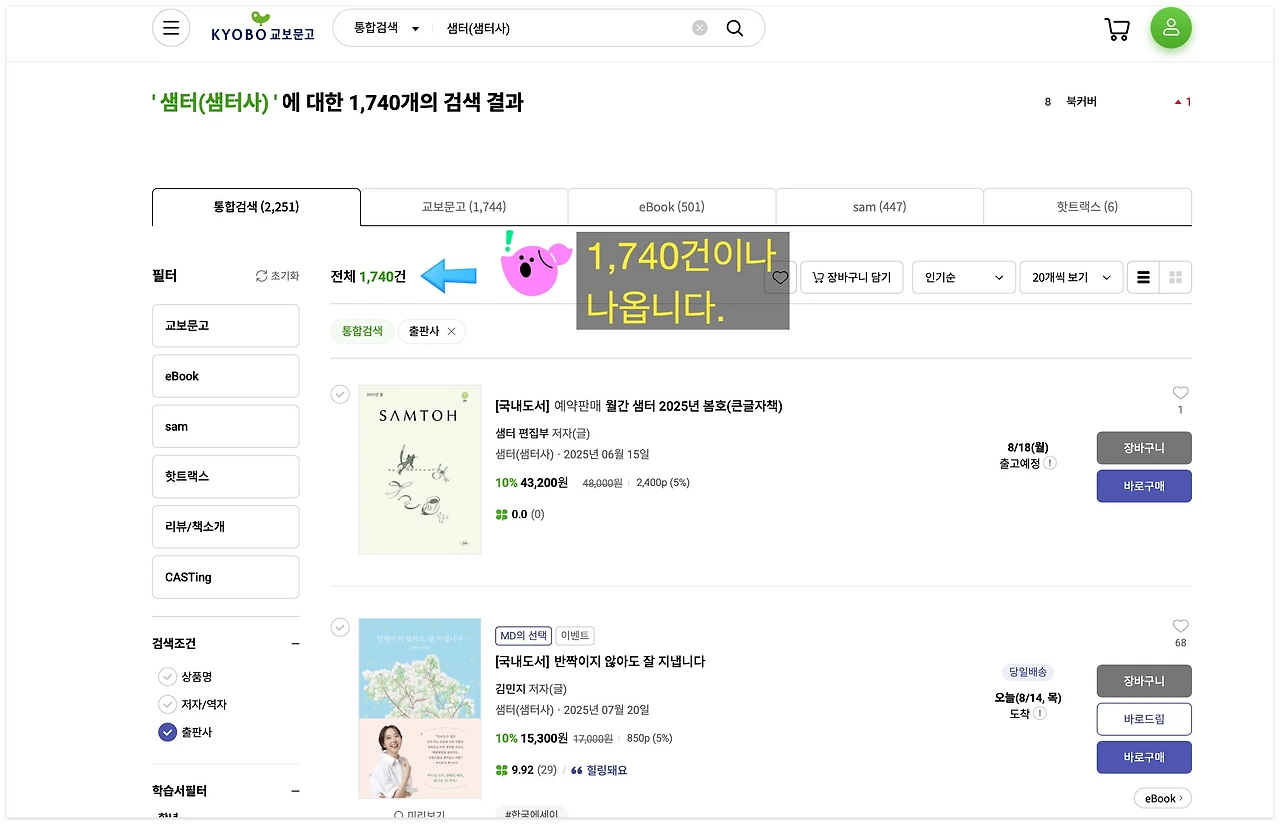Screen dimensions: 1280x824
Task: Open the hamburger main menu
Action: click(x=171, y=28)
